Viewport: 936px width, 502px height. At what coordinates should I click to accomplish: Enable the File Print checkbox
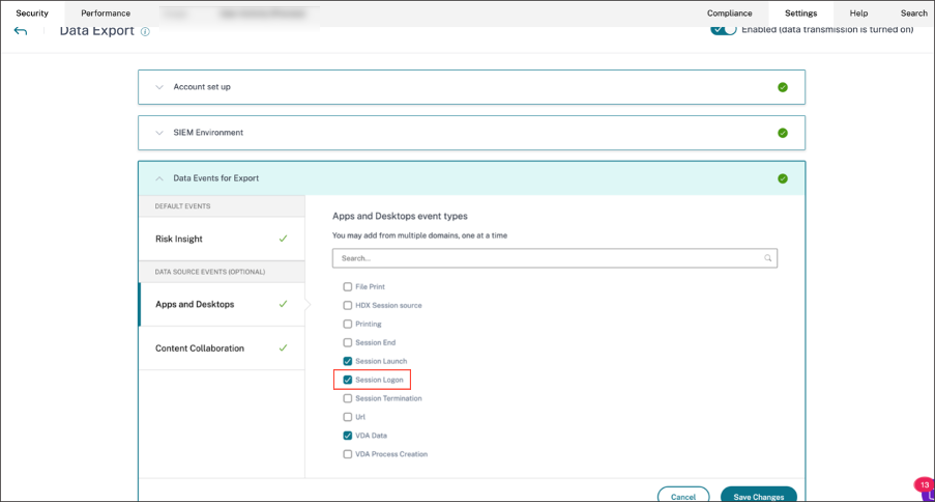pyautogui.click(x=347, y=287)
